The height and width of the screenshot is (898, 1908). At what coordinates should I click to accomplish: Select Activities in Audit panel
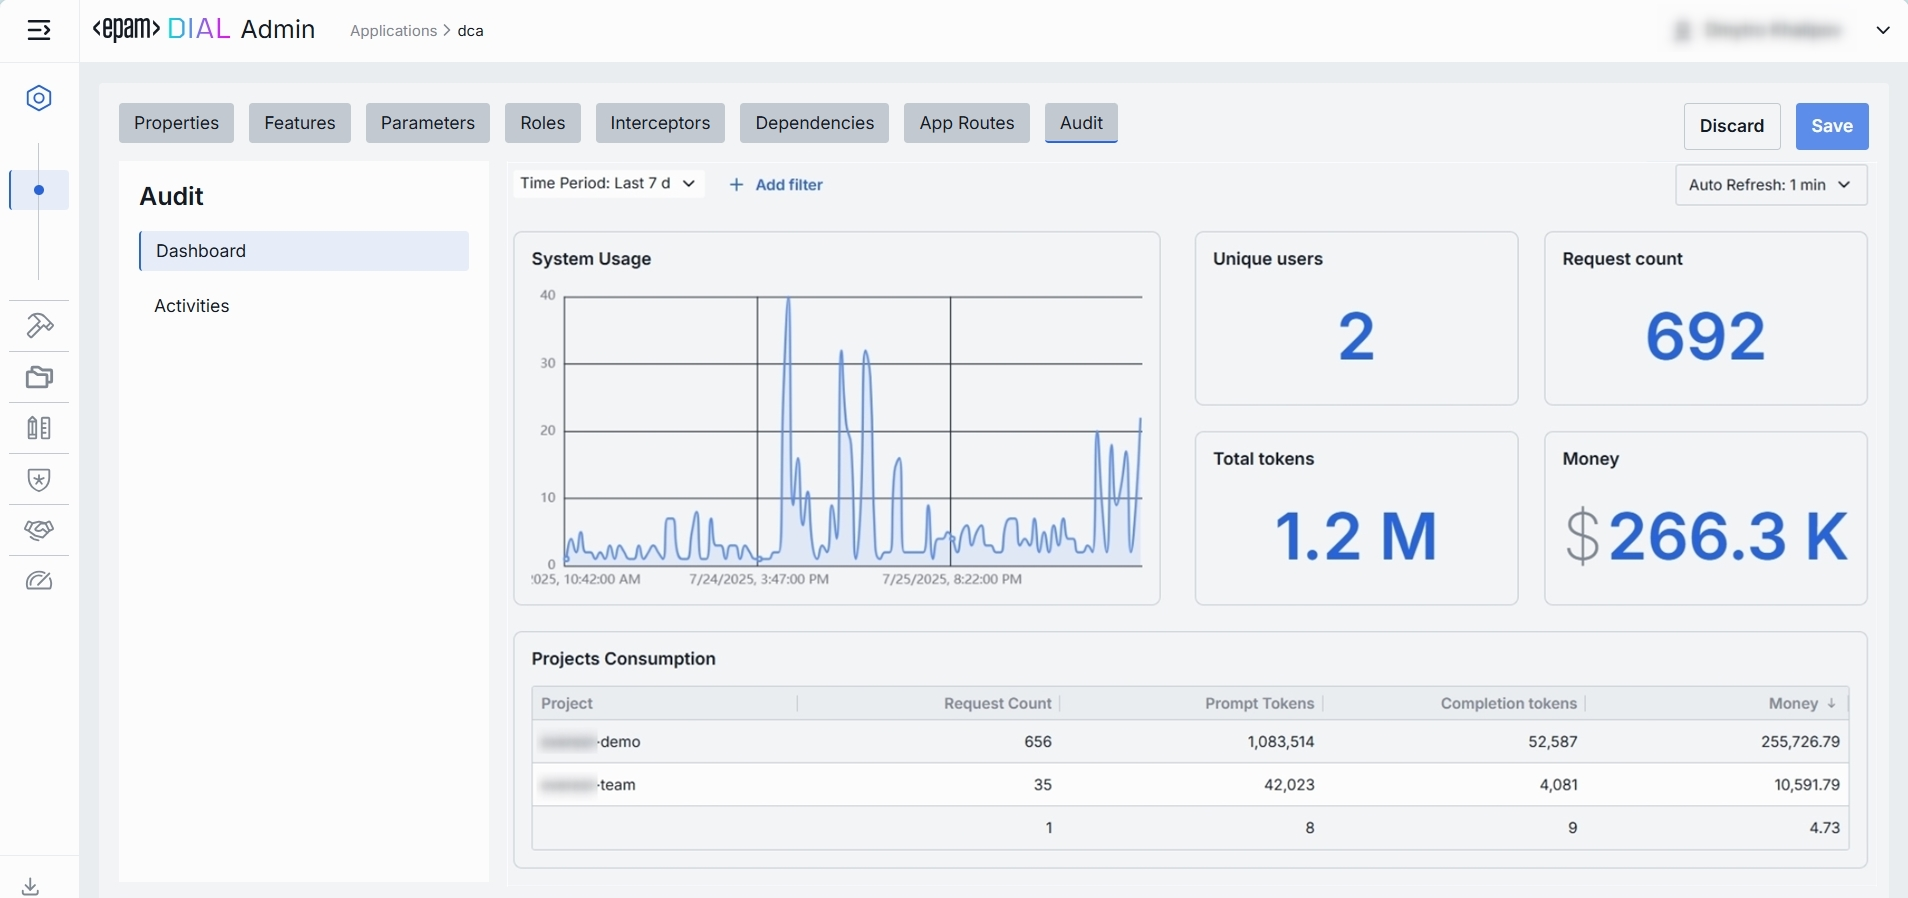point(192,306)
